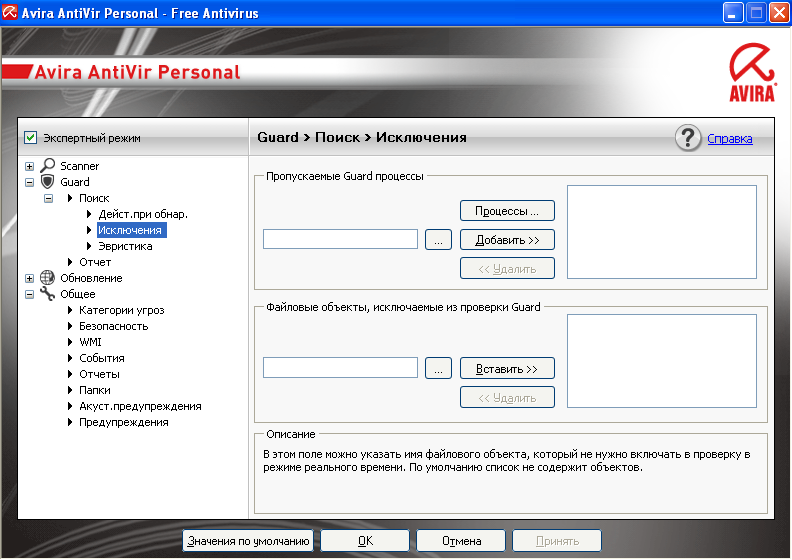
Task: Click the Принять button
Action: pyautogui.click(x=557, y=541)
